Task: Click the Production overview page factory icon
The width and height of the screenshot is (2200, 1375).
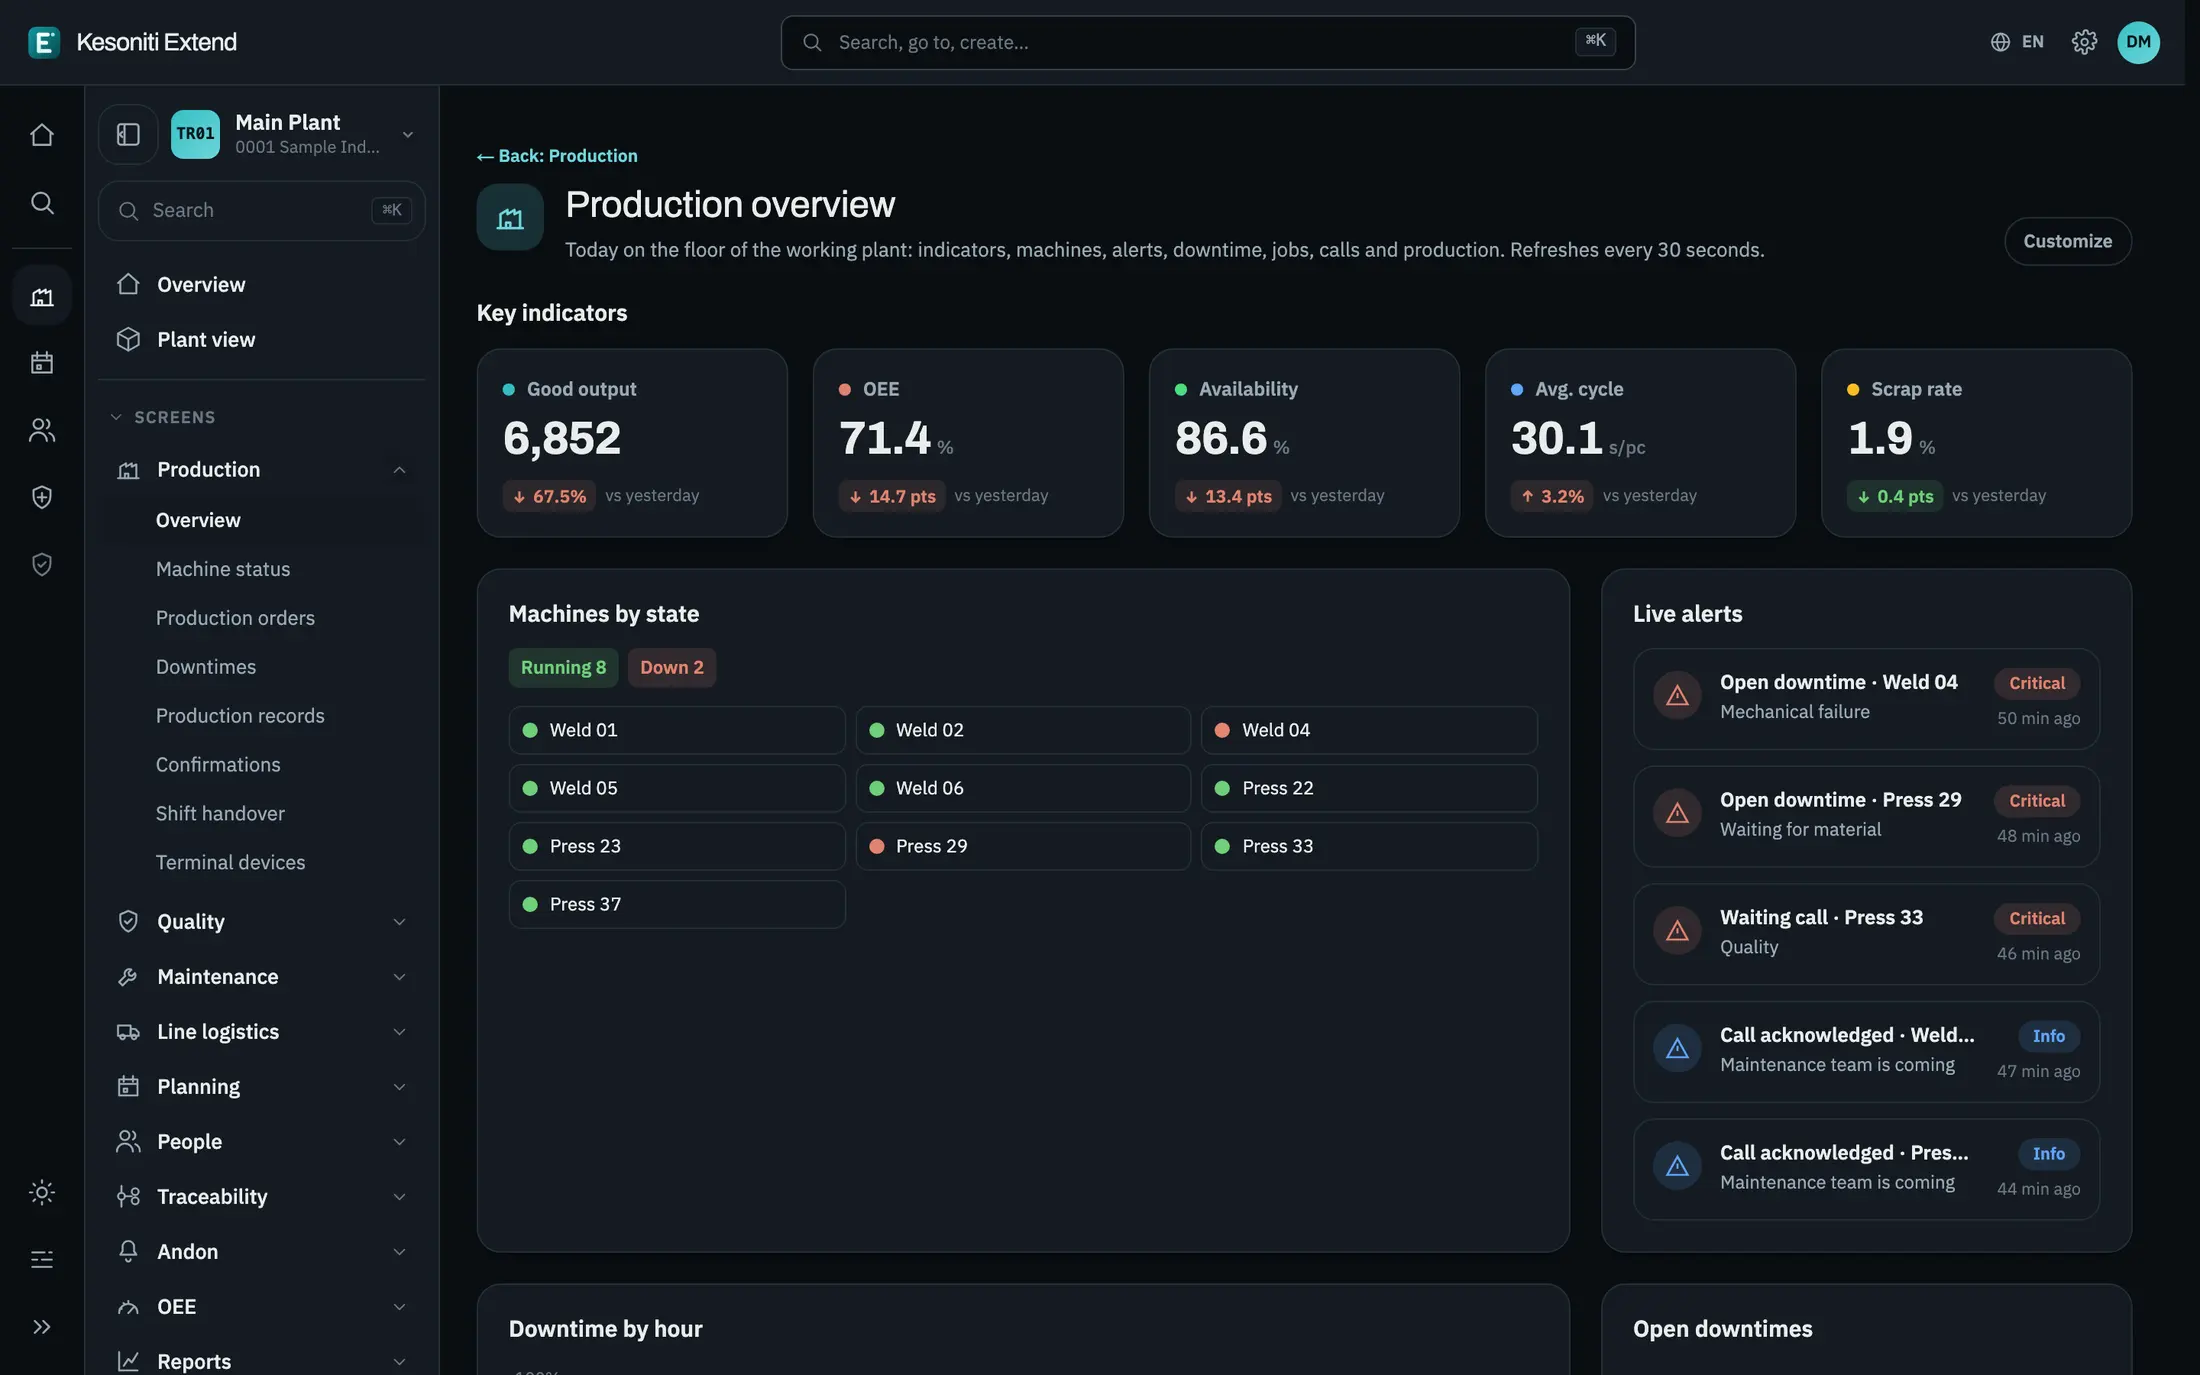Action: tap(510, 217)
